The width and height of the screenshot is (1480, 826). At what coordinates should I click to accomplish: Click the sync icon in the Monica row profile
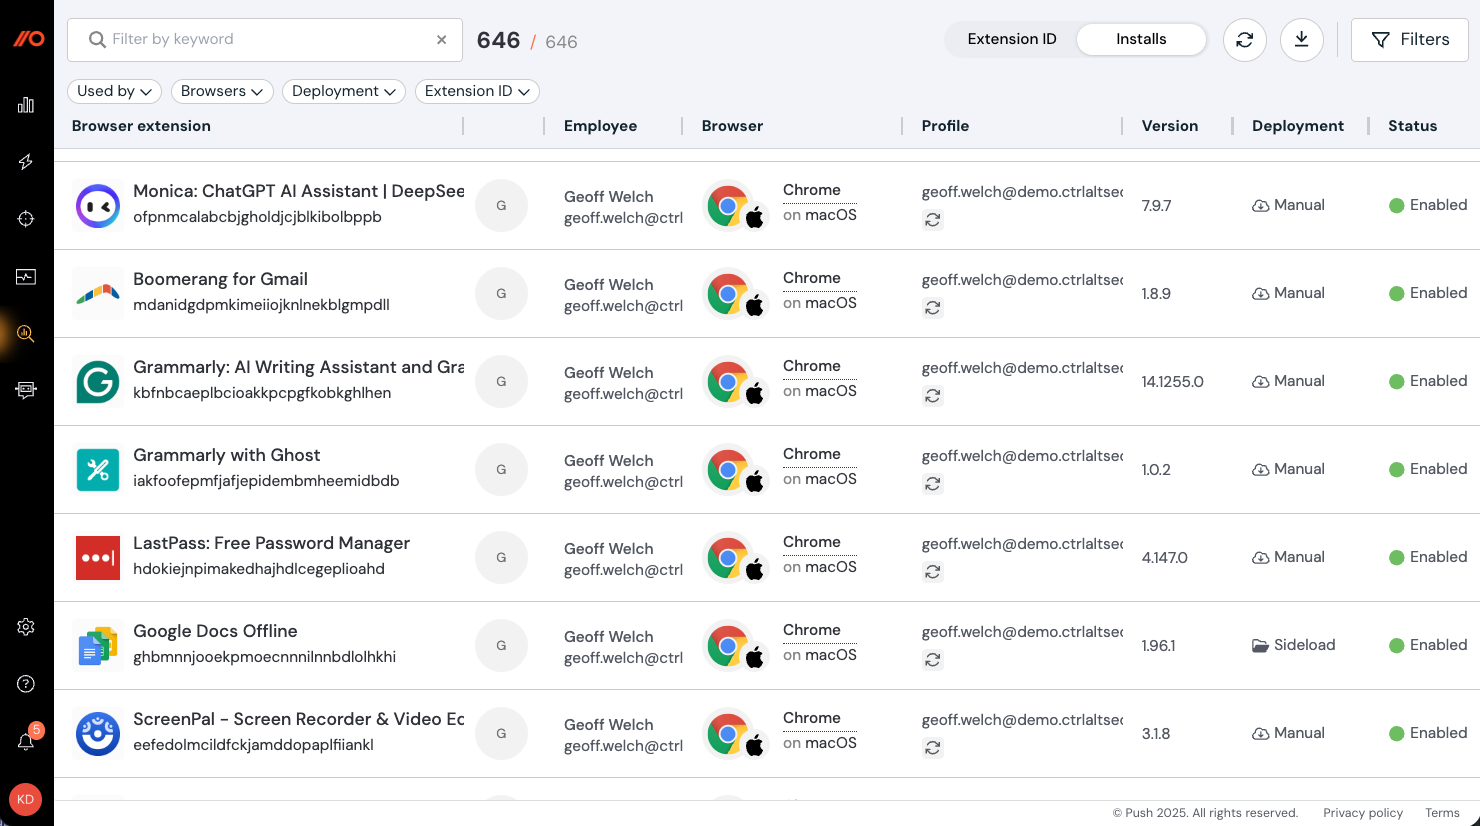coord(933,220)
